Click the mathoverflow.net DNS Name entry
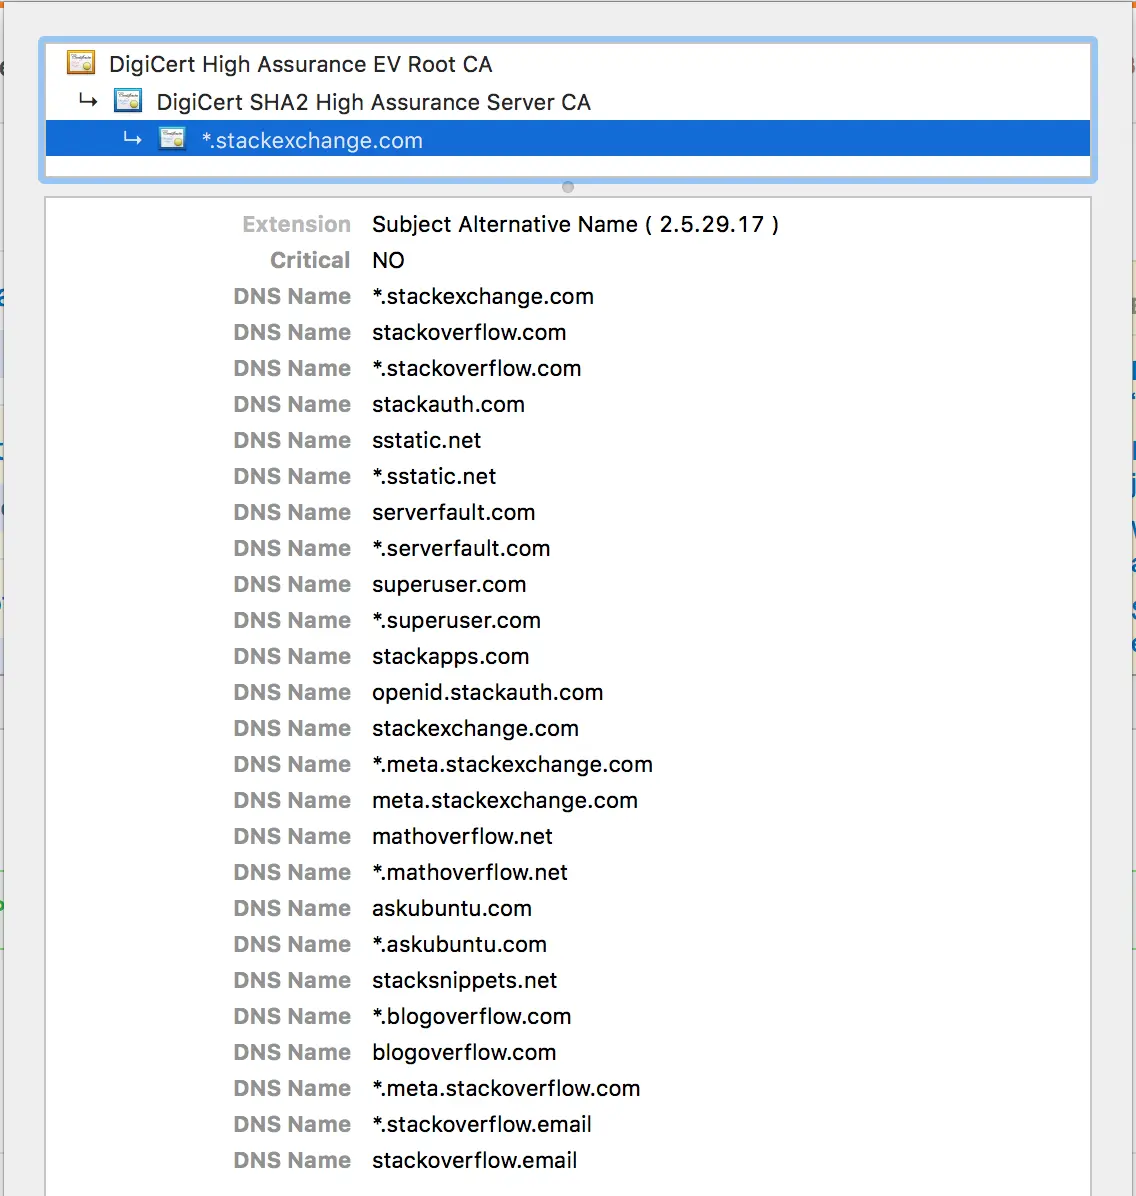Screen dimensions: 1136x1196 point(462,836)
